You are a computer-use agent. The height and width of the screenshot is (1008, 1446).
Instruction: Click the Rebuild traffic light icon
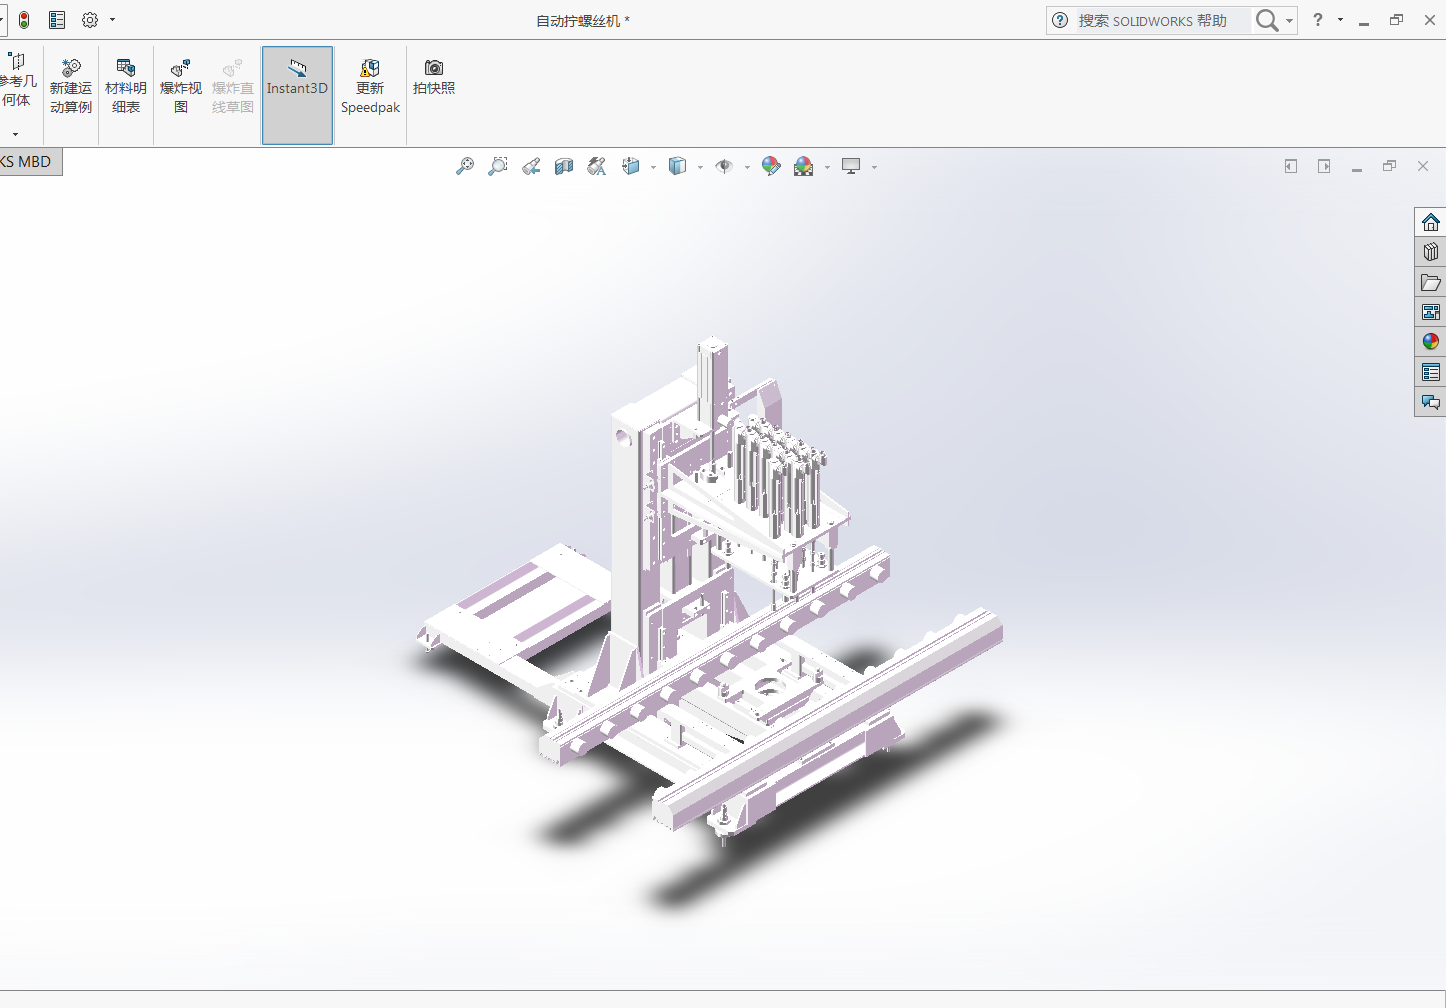[x=24, y=20]
